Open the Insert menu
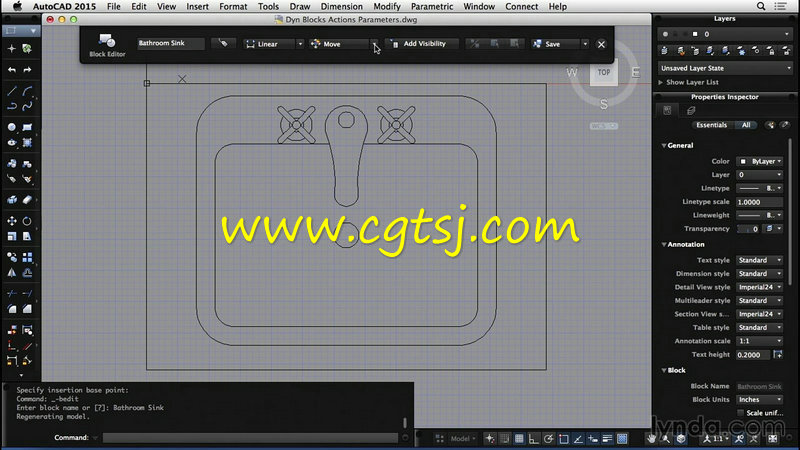The image size is (800, 450). [197, 6]
